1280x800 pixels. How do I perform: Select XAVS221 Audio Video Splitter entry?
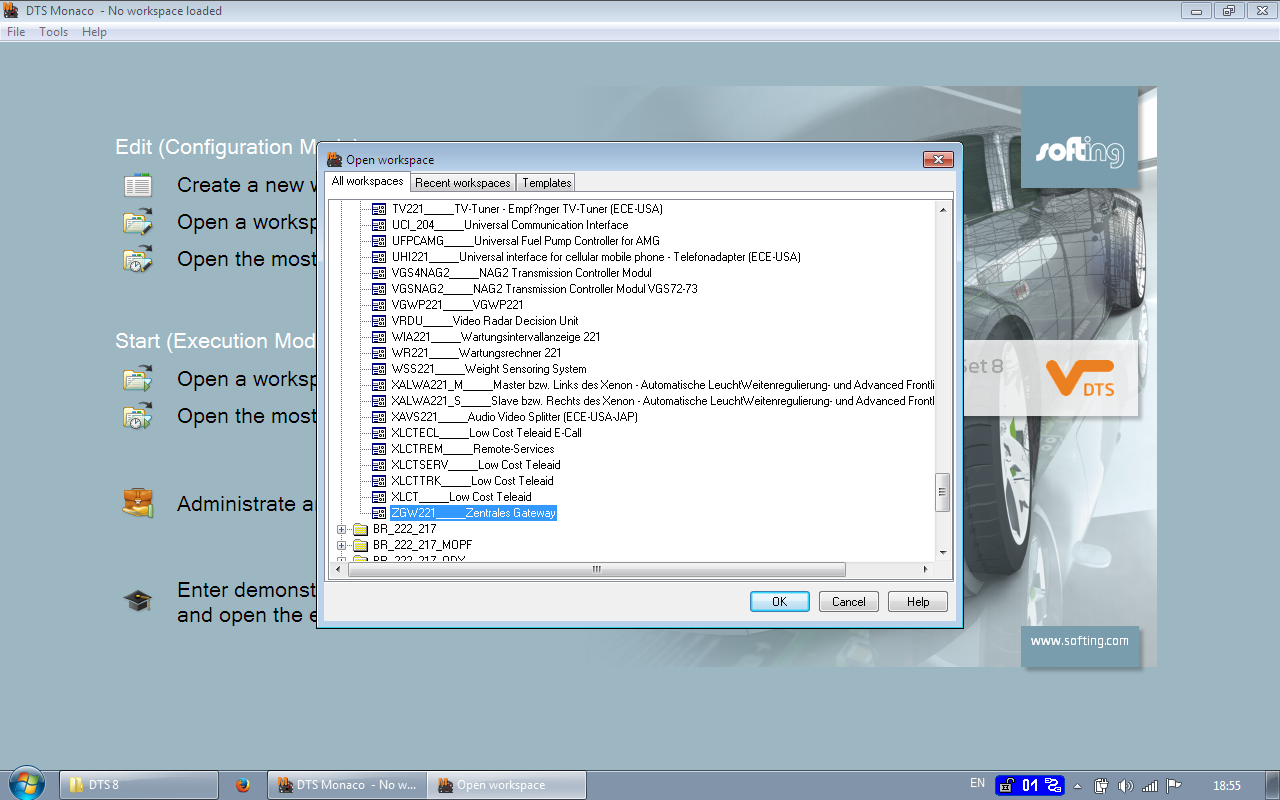point(515,417)
